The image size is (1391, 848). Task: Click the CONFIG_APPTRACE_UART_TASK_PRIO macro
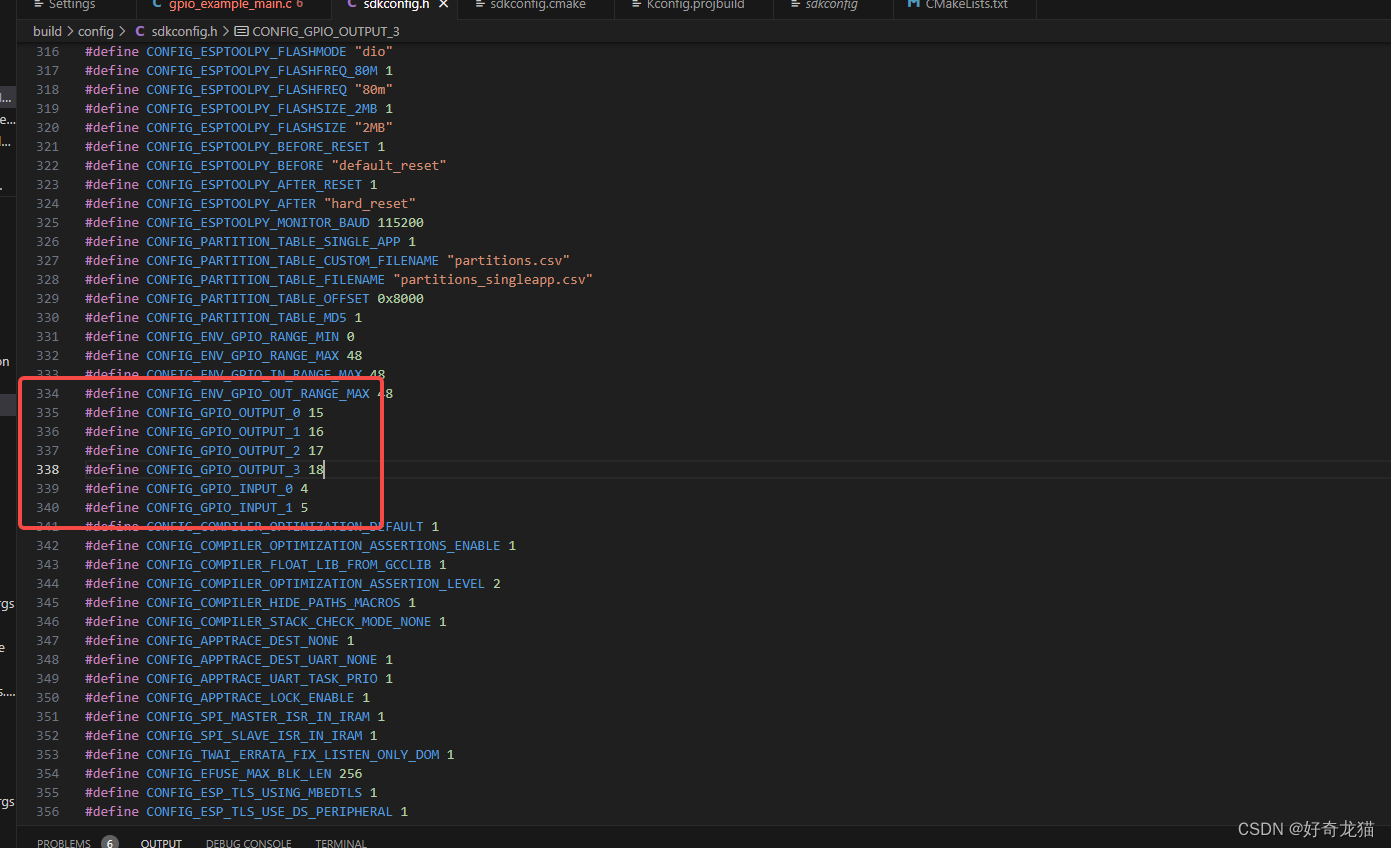pos(262,678)
